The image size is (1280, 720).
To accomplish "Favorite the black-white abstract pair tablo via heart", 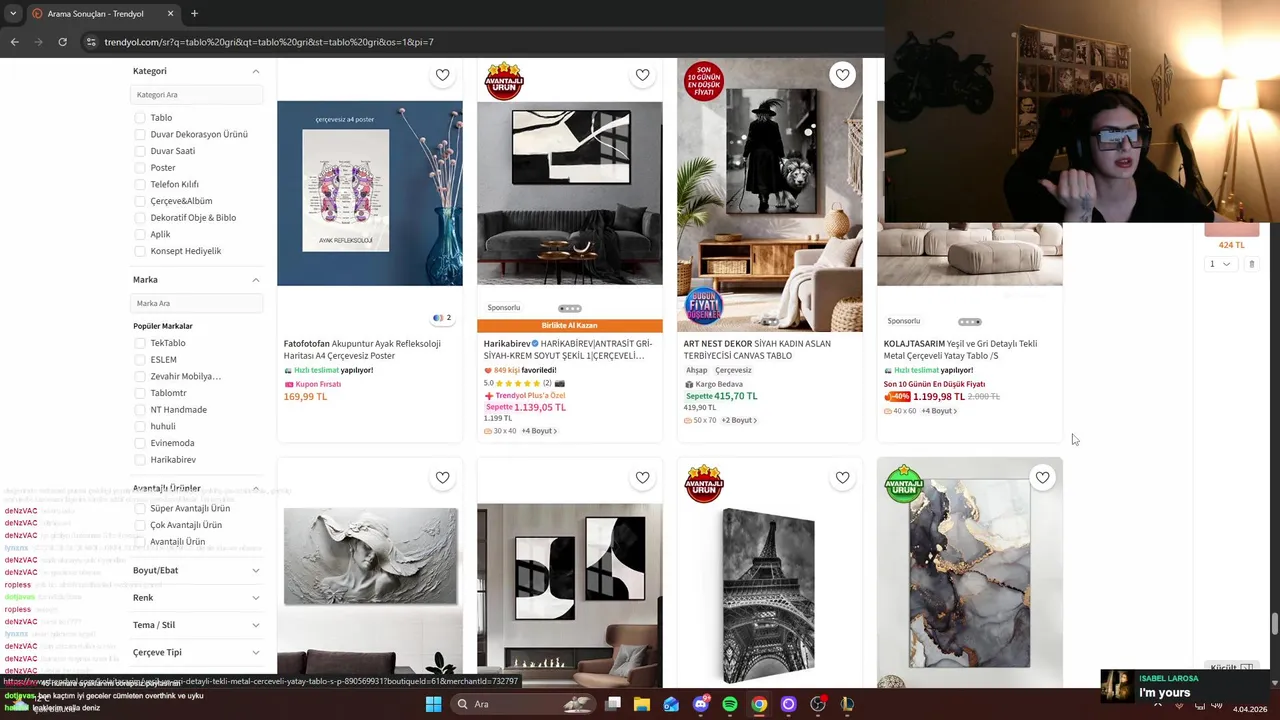I will 642,478.
